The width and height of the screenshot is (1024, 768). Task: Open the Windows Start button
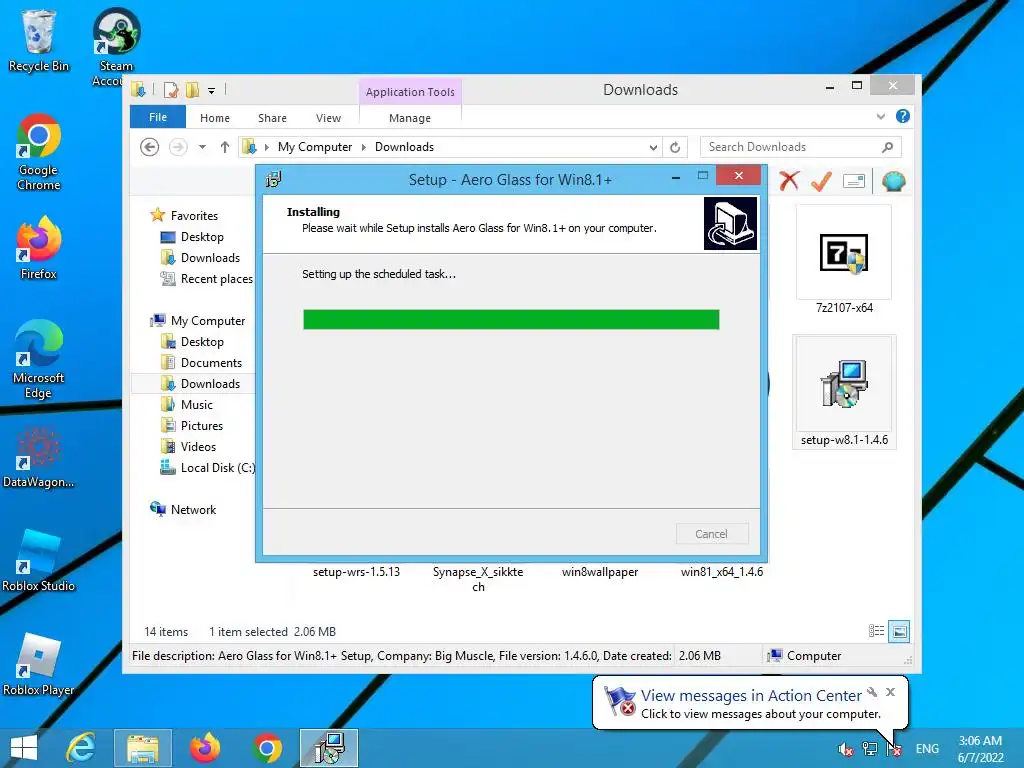coord(24,748)
